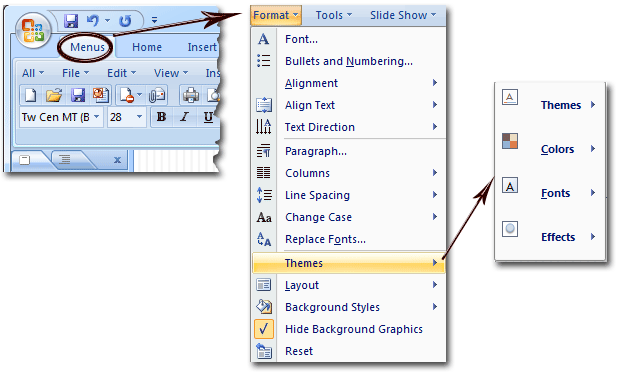The height and width of the screenshot is (374, 617).
Task: Click the Font letter A icon
Action: tap(263, 39)
